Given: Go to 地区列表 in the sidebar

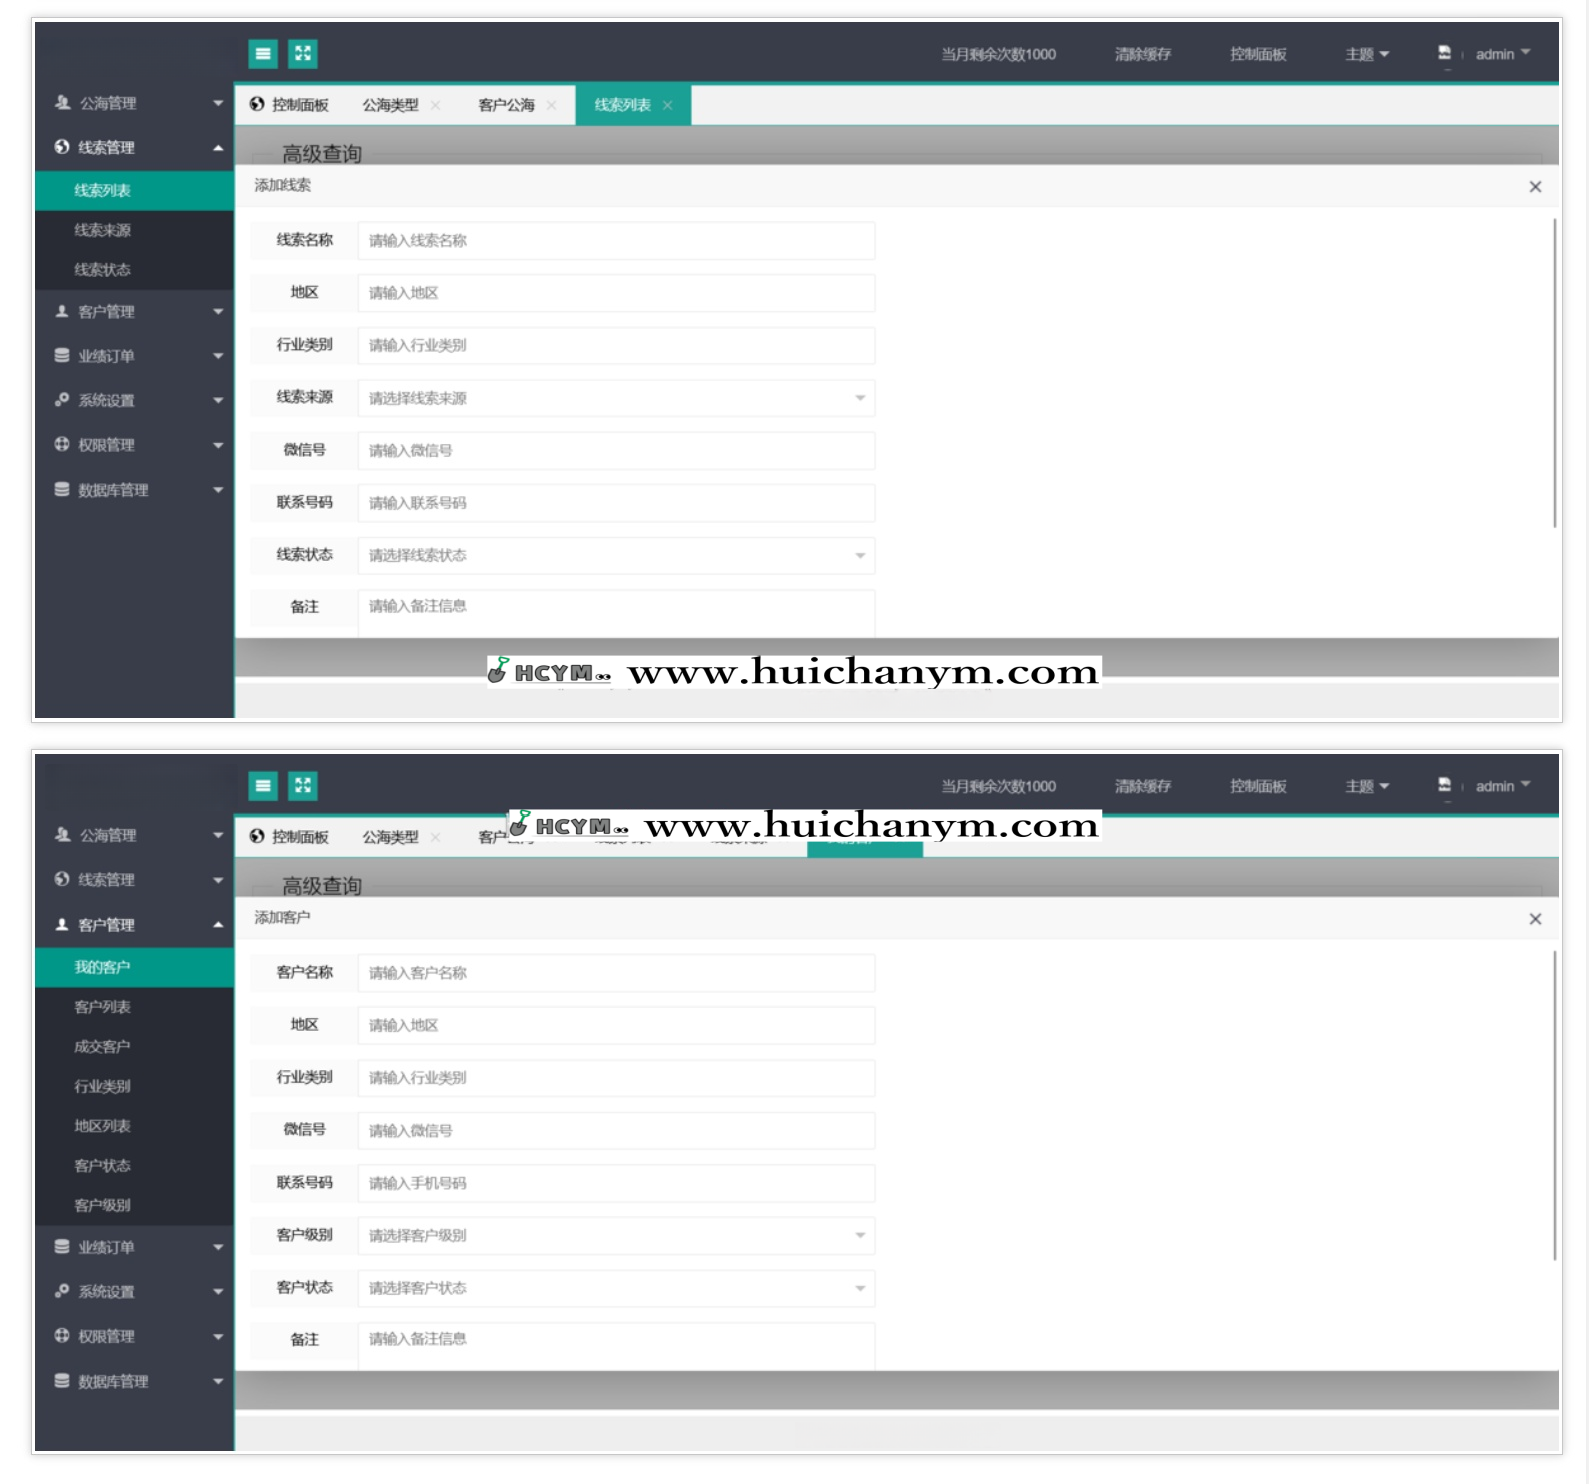Looking at the screenshot, I should coord(102,1126).
